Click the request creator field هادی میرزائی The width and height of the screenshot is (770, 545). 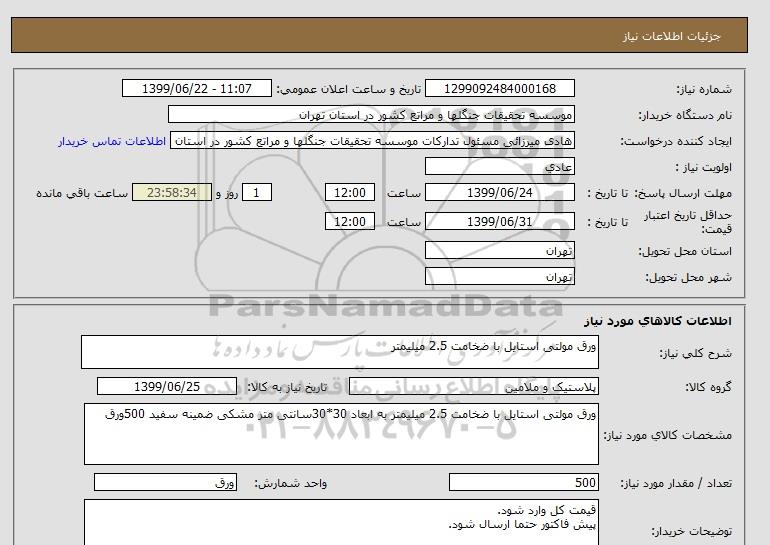point(372,140)
